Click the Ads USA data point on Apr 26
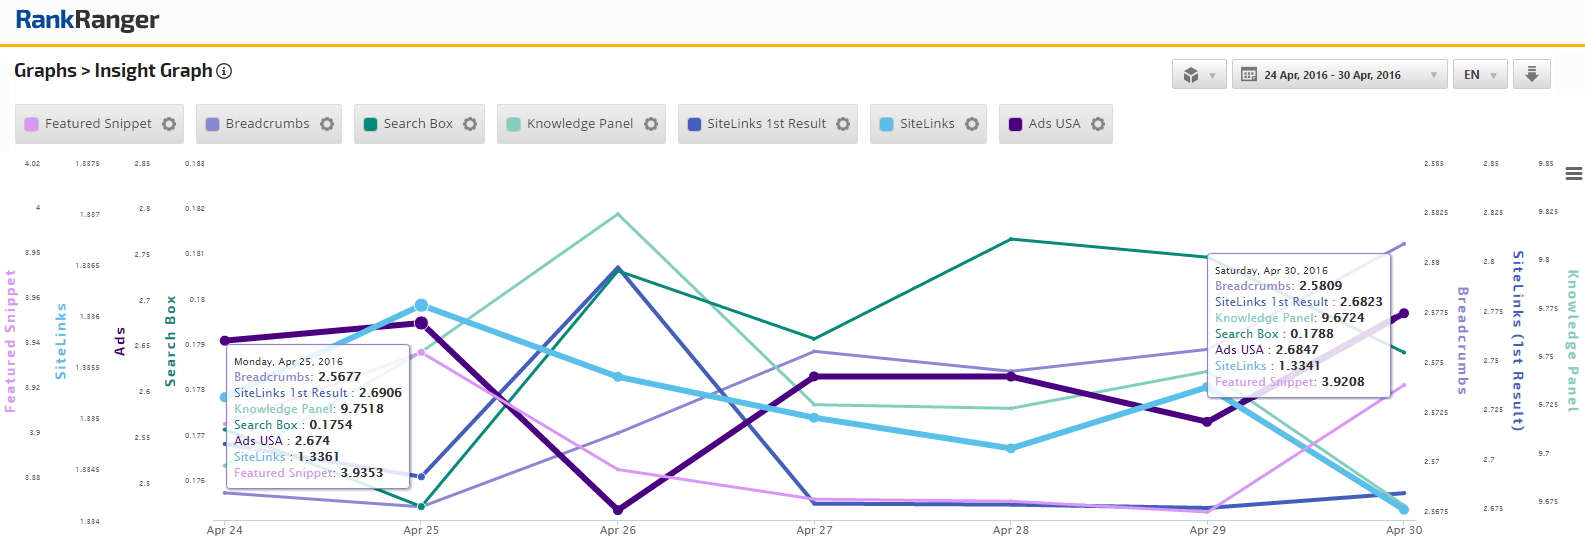This screenshot has width=1585, height=545. click(x=618, y=510)
